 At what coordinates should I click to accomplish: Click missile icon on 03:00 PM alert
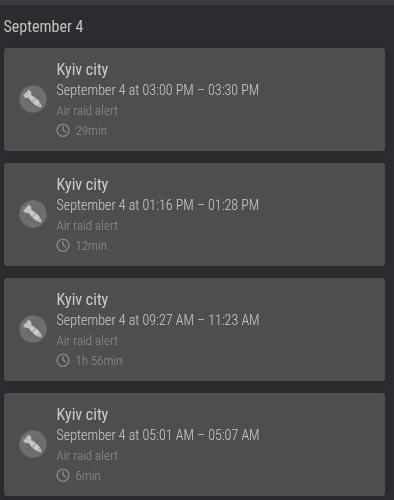[x=33, y=99]
